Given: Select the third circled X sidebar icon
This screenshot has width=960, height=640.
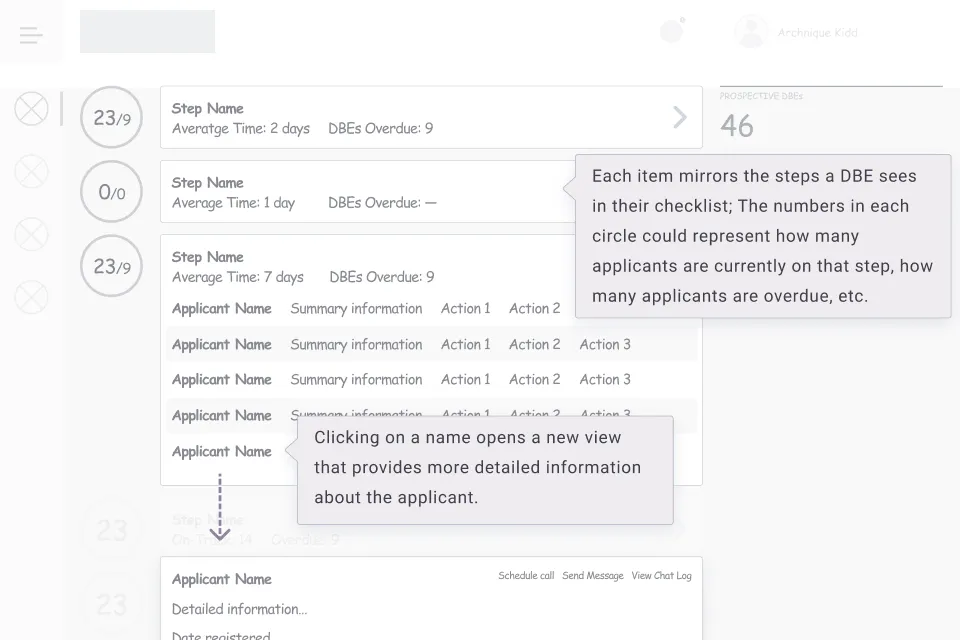Looking at the screenshot, I should [x=31, y=234].
